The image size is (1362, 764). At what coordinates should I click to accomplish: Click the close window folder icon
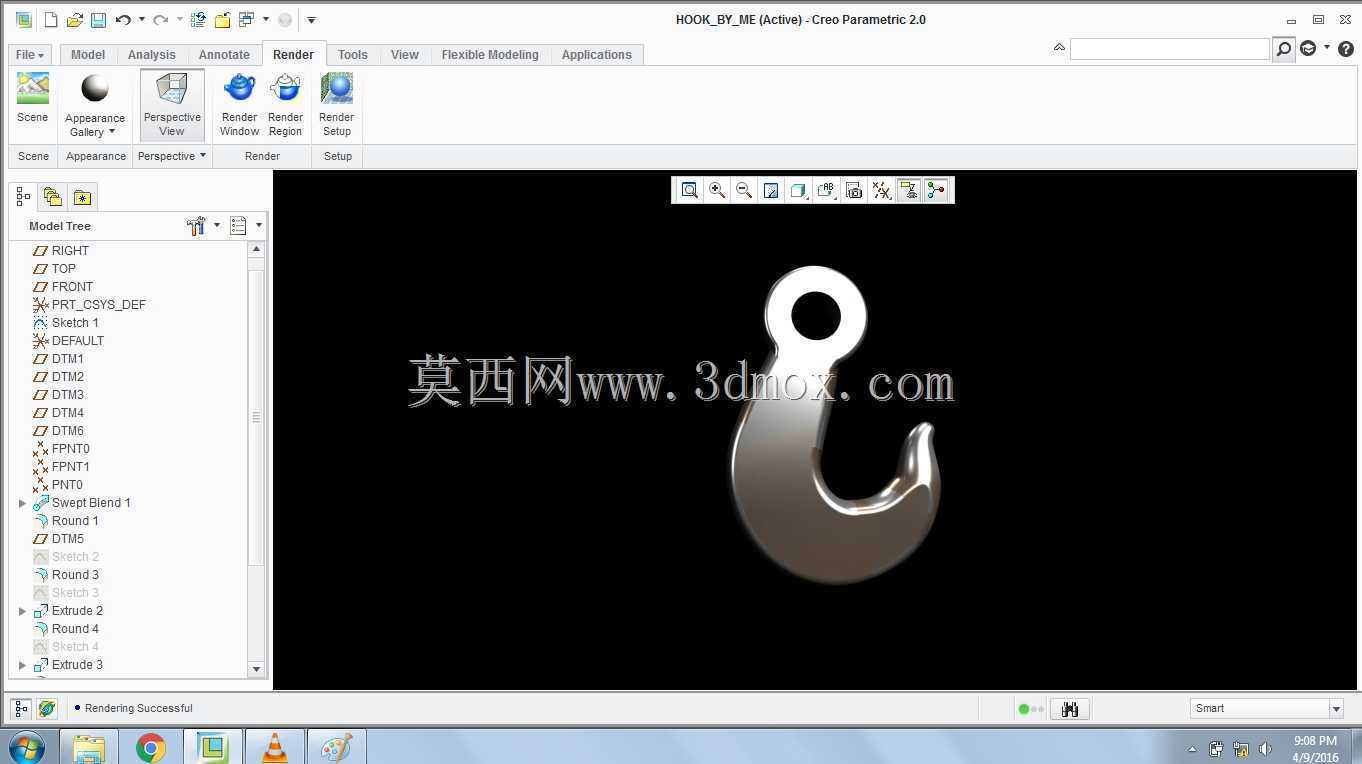point(222,20)
